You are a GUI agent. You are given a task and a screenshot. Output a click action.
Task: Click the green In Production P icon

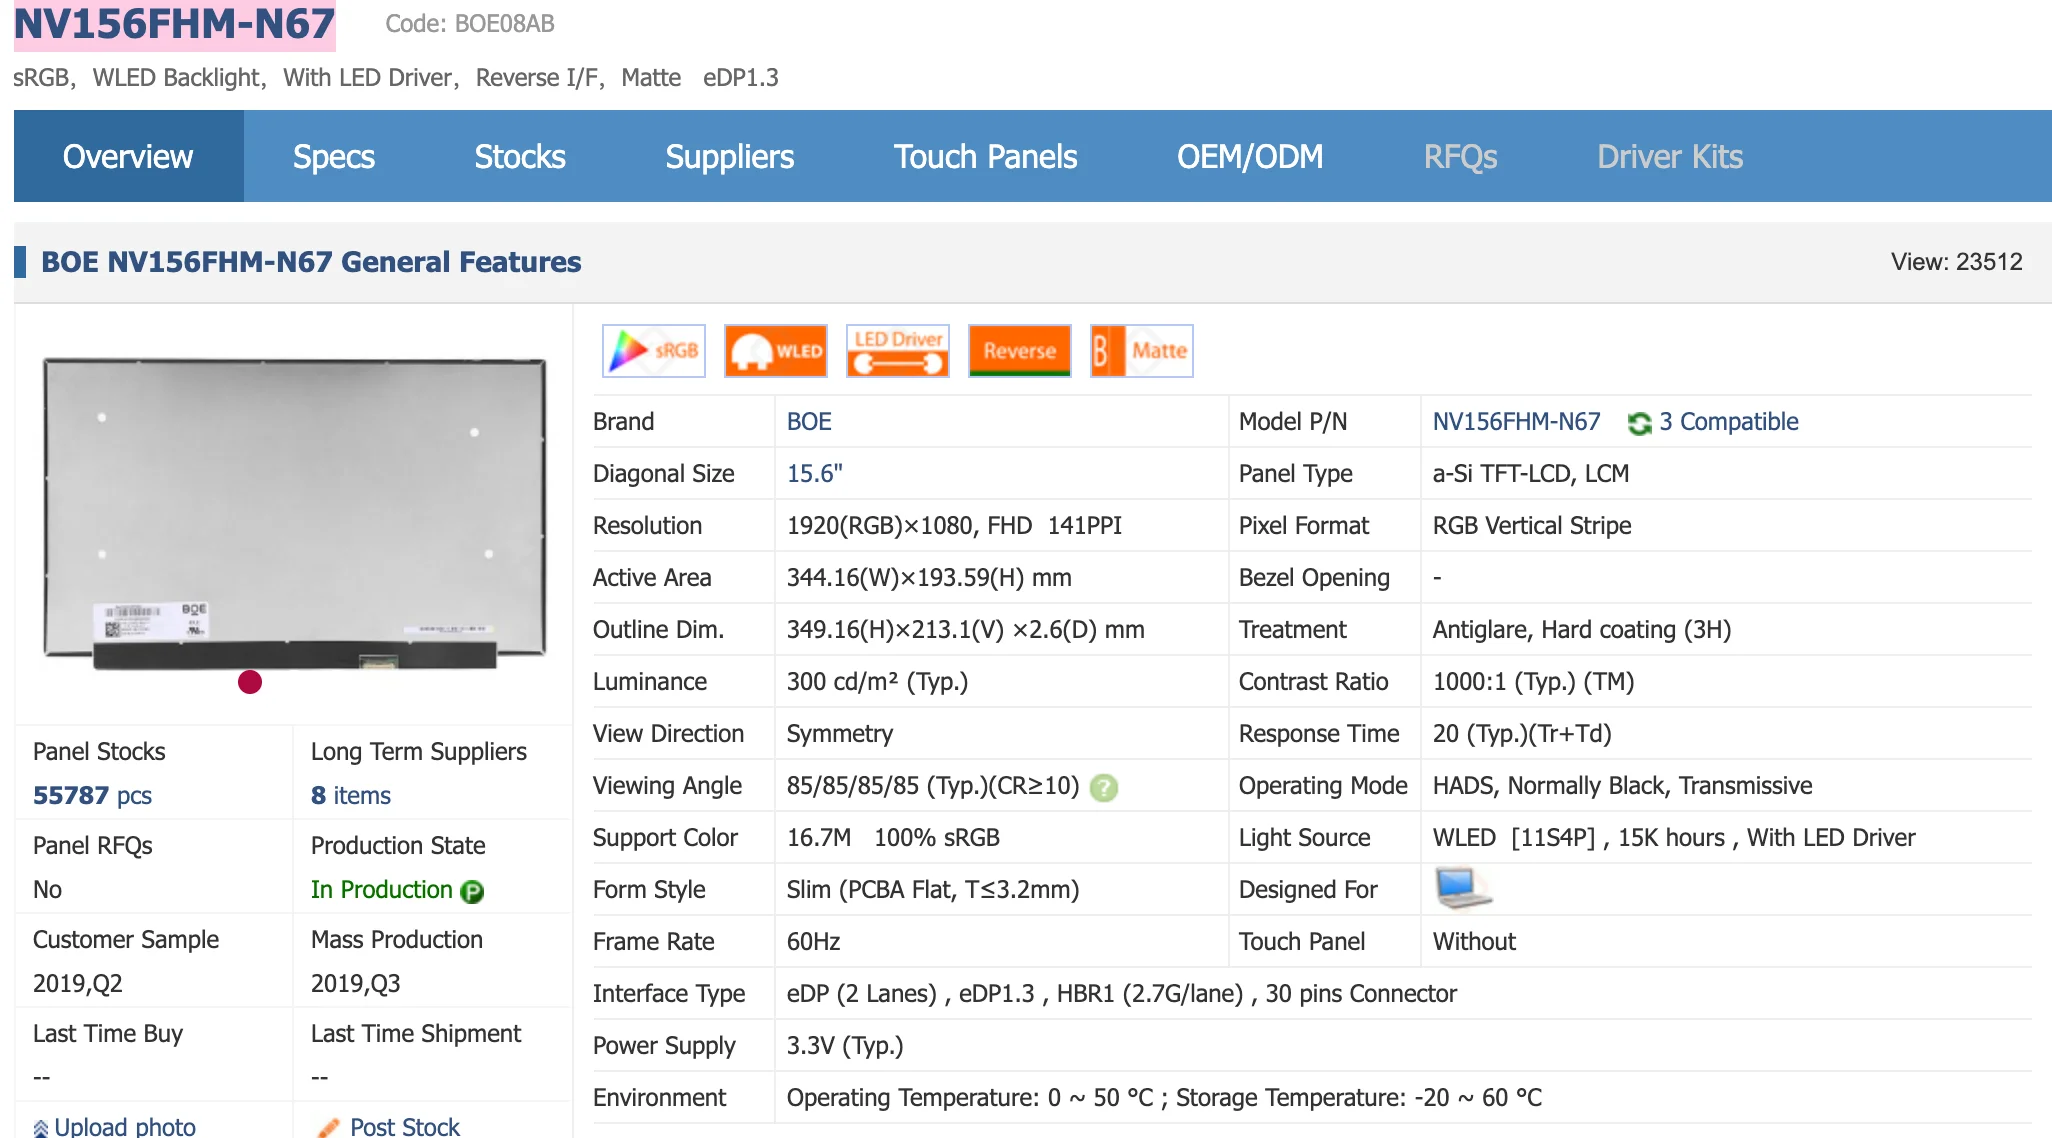[x=472, y=891]
